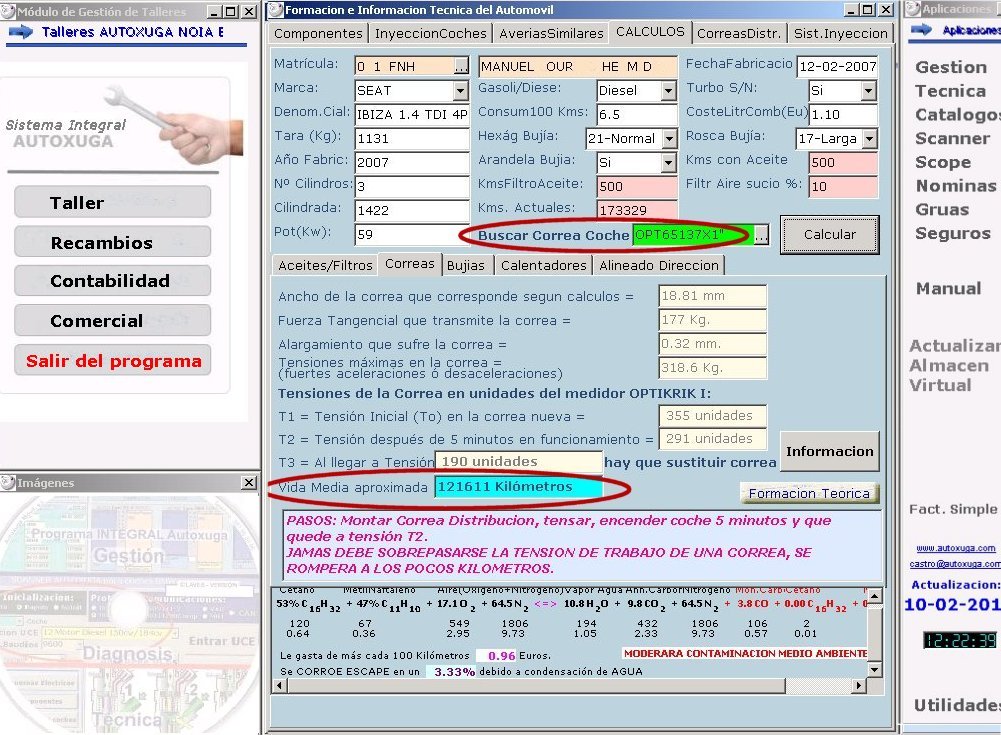Viewport: 1001px width, 735px height.
Task: Click horizontal scrollbar right arrow
Action: [x=859, y=686]
